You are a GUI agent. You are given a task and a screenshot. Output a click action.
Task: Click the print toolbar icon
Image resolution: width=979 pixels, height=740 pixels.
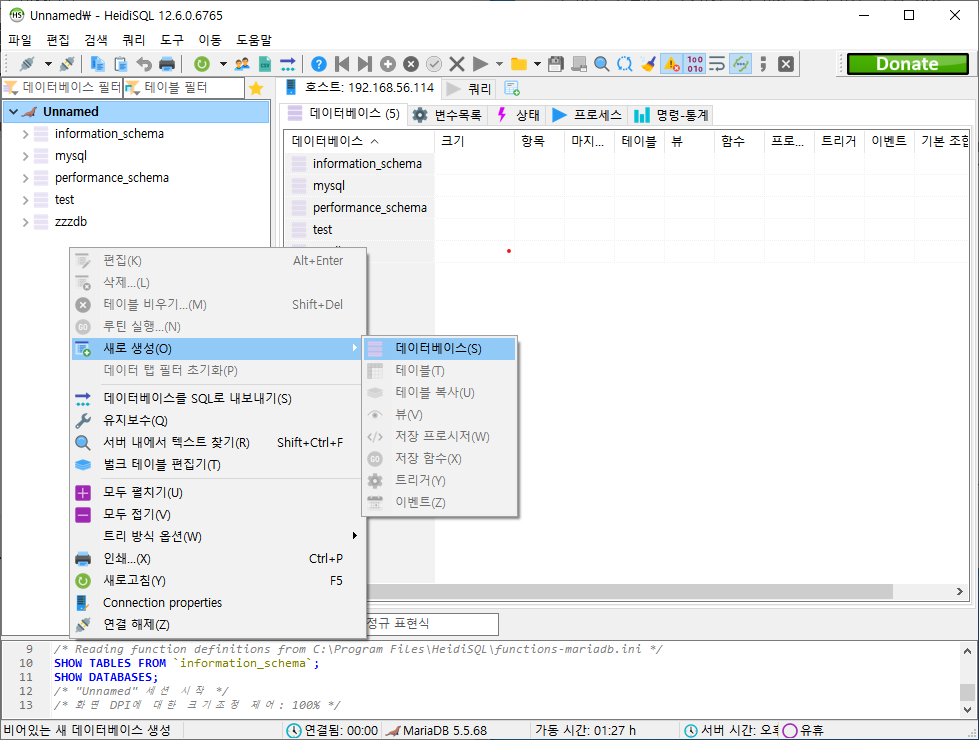pos(167,64)
